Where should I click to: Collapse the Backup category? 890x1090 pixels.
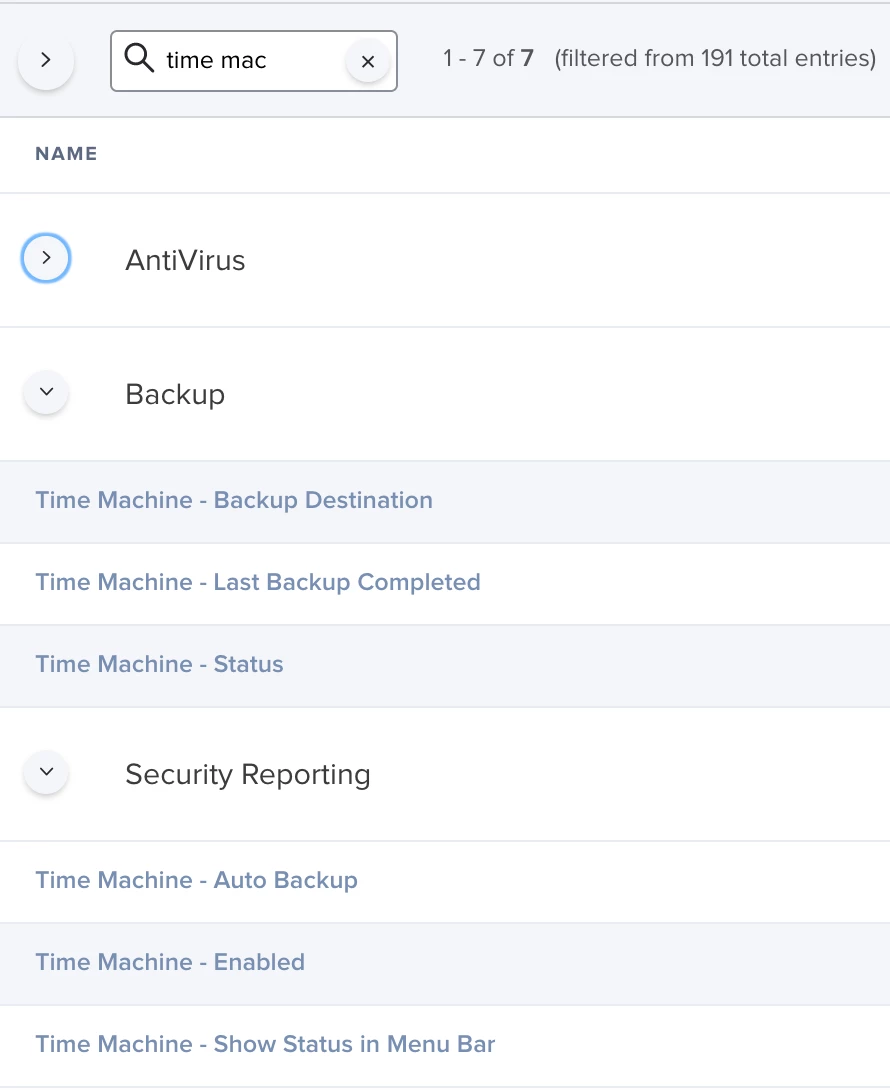click(x=46, y=392)
